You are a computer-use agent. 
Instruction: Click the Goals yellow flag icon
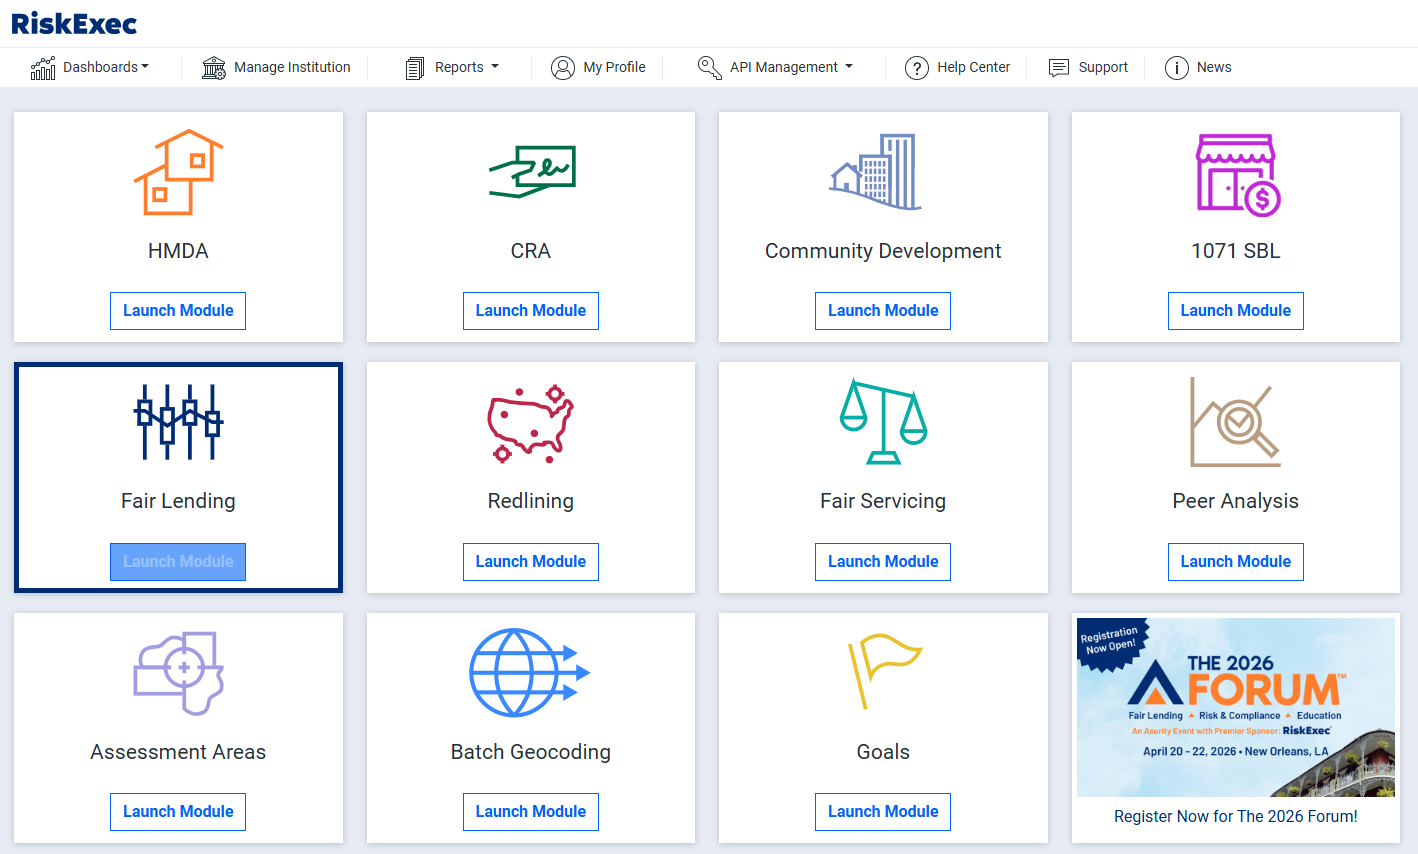[x=883, y=670]
